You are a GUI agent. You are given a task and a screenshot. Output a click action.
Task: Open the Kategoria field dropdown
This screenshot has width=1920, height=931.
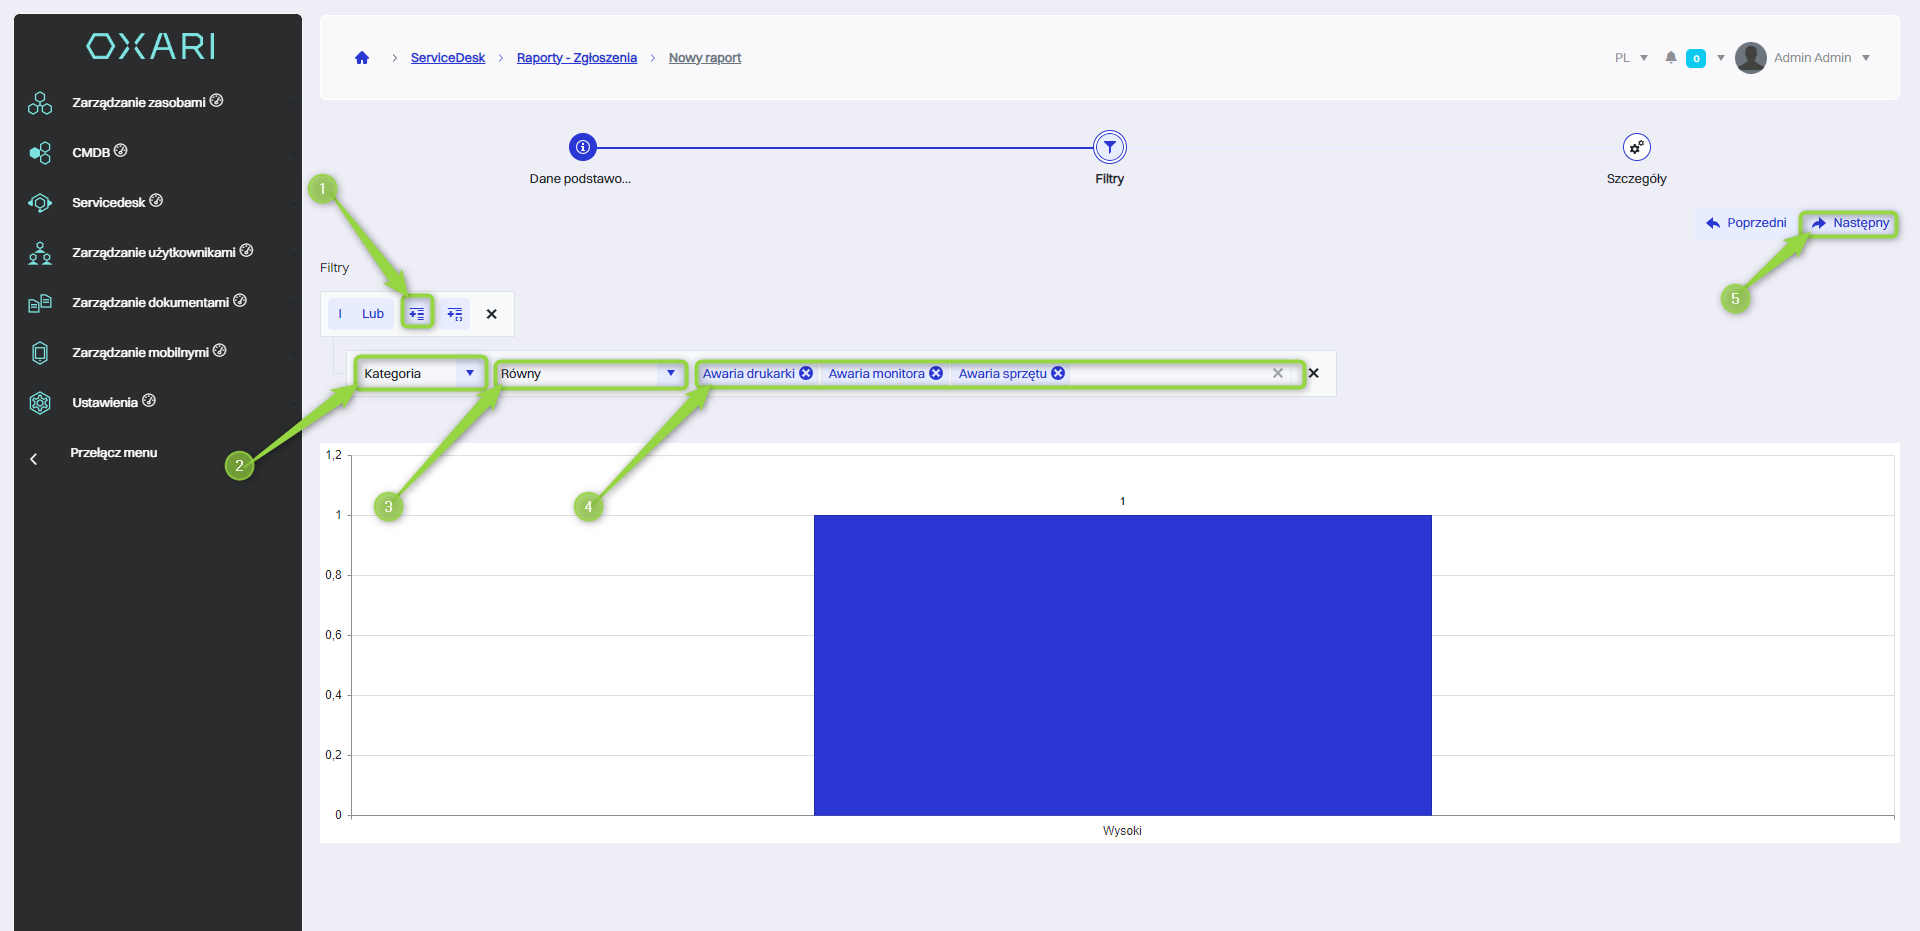click(x=420, y=373)
